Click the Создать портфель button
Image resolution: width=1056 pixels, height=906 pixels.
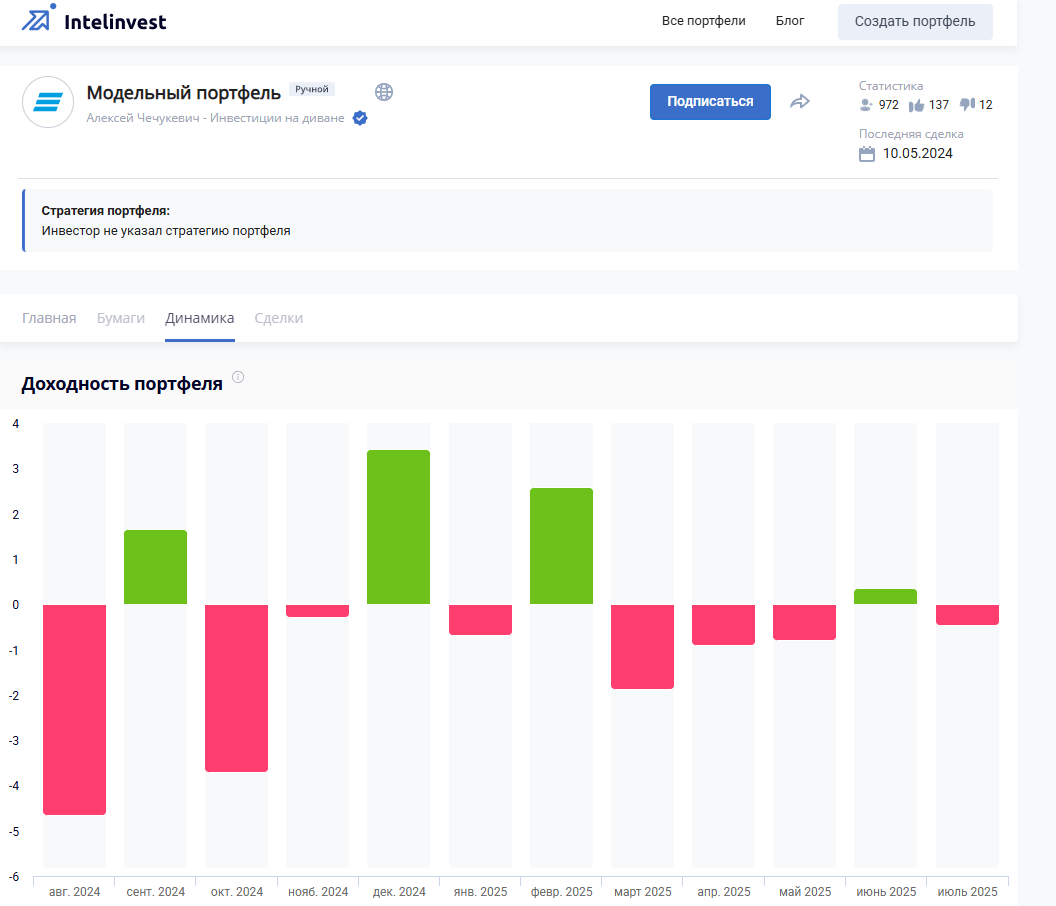pyautogui.click(x=915, y=22)
